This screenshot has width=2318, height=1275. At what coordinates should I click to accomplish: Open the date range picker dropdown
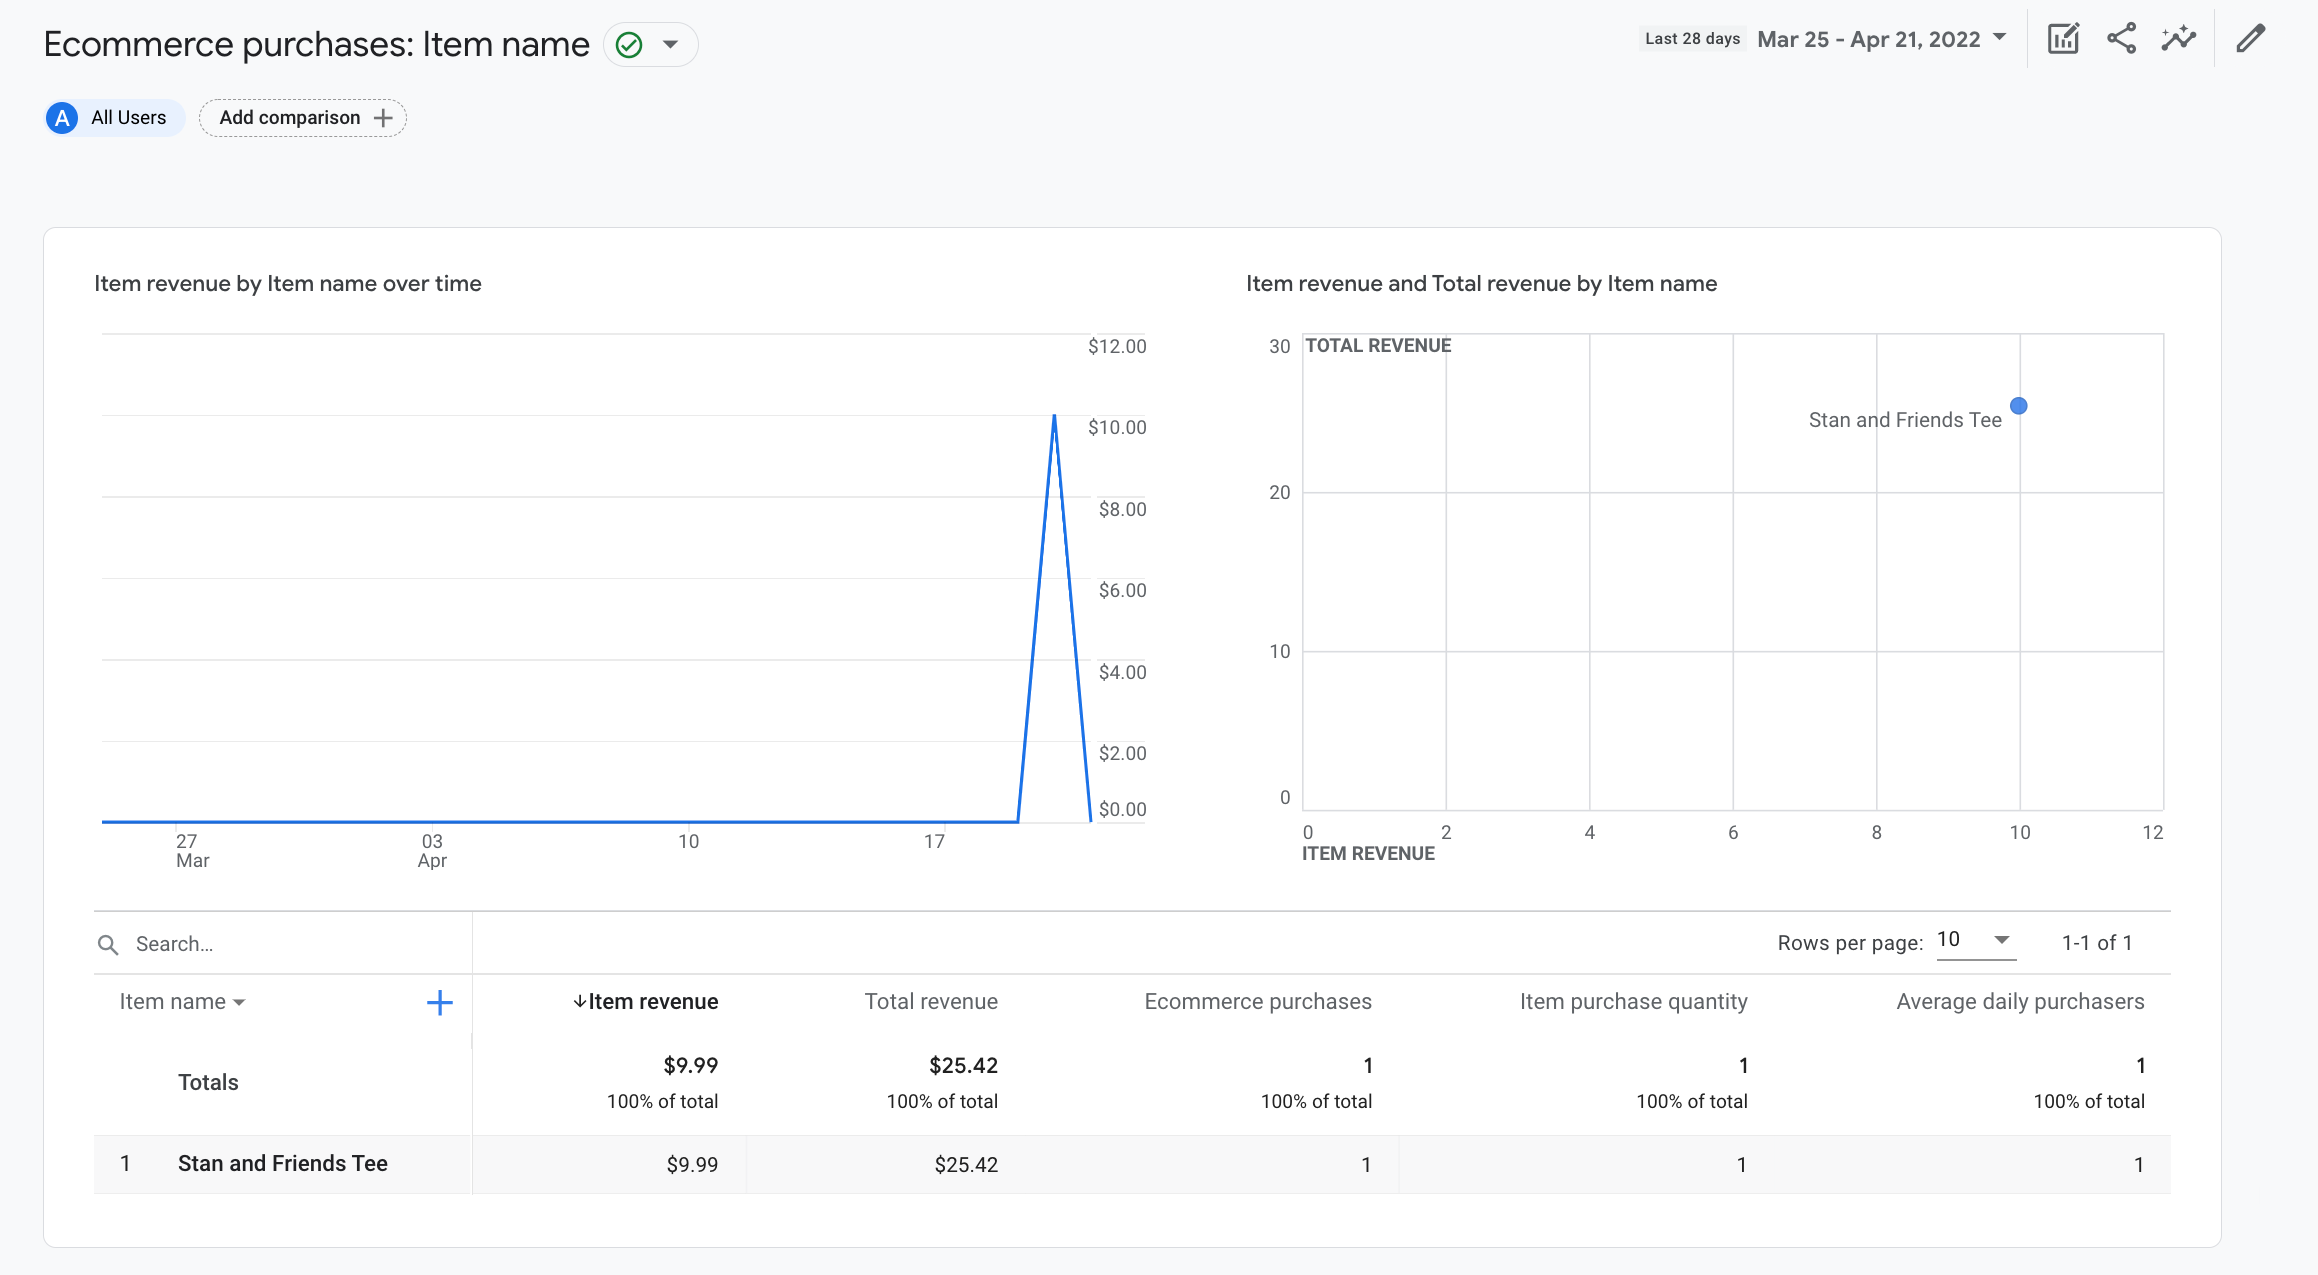pos(1877,39)
